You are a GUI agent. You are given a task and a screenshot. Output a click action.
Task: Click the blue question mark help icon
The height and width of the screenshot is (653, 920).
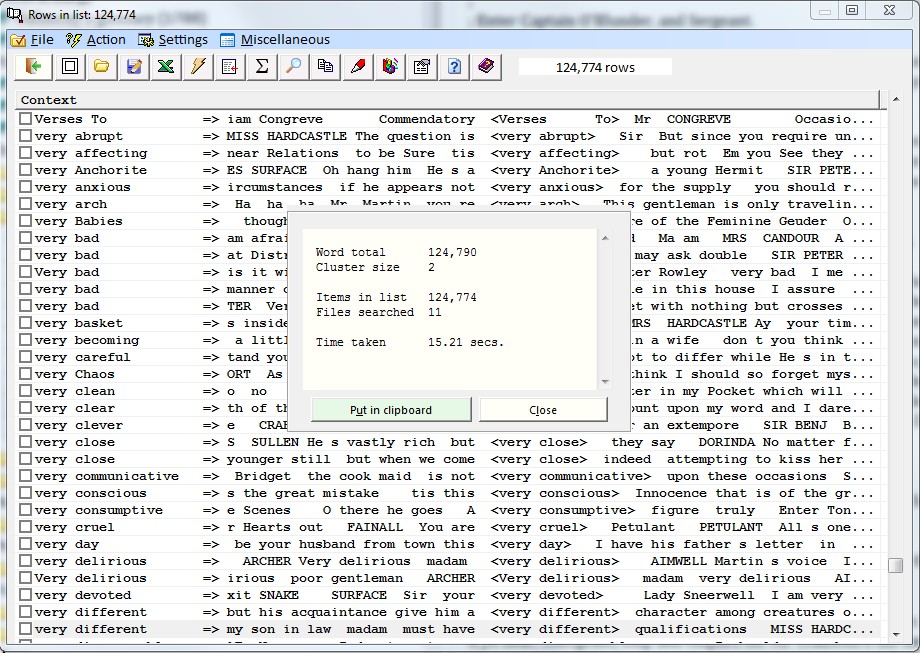454,67
